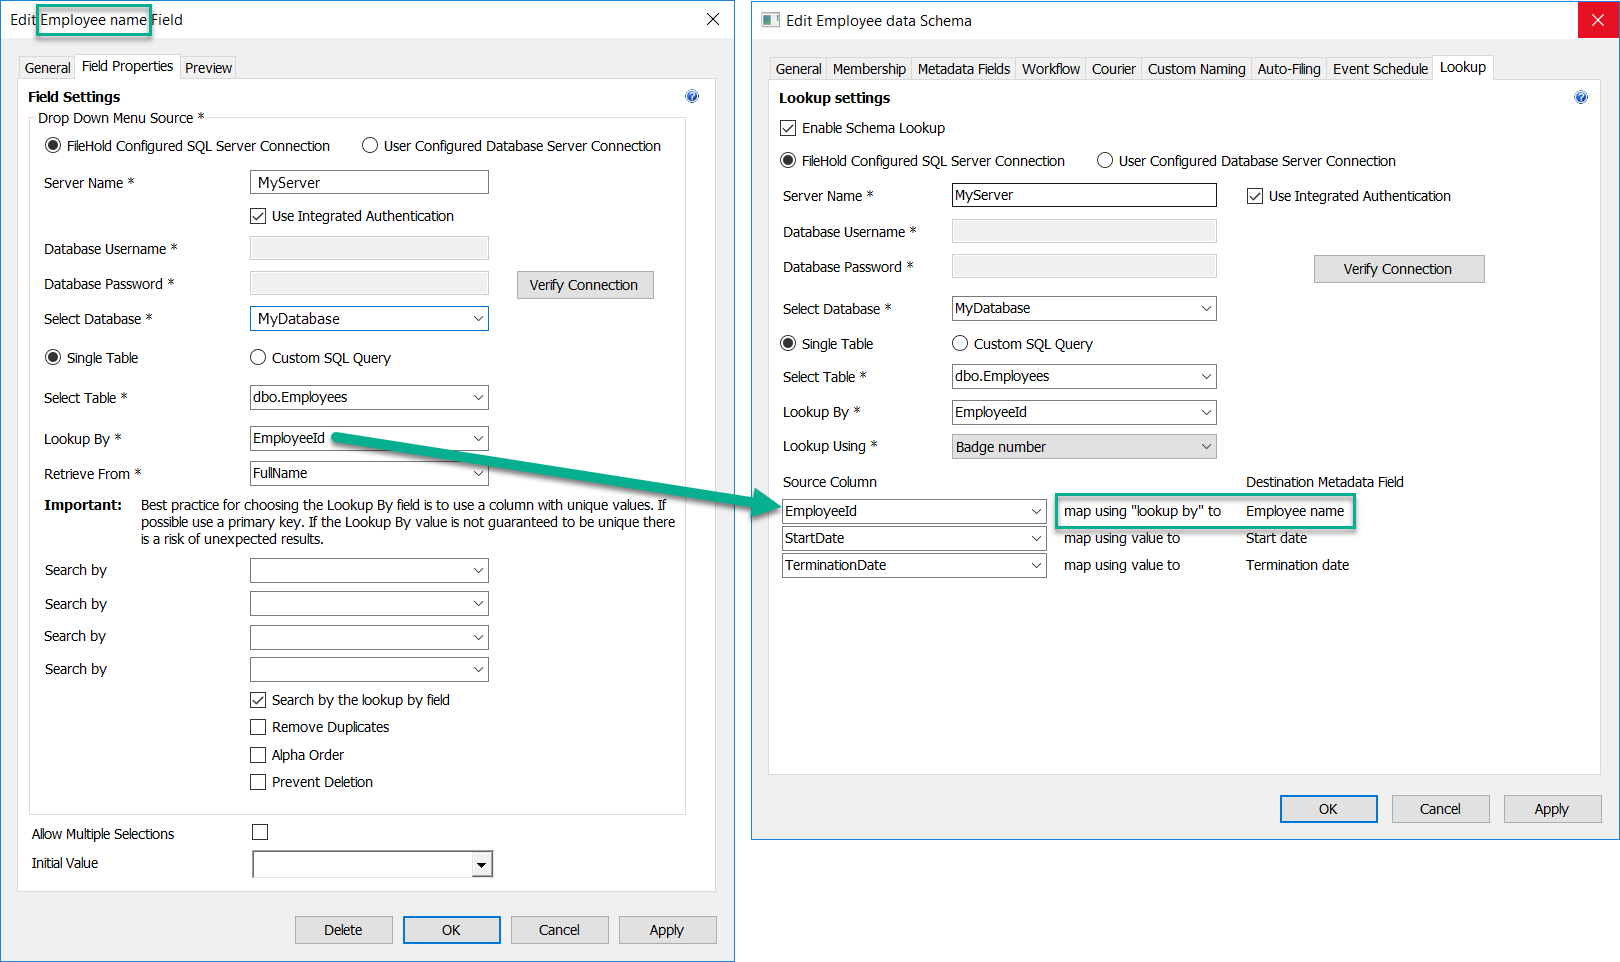1620x962 pixels.
Task: Delete the Employee name field
Action: click(x=343, y=929)
